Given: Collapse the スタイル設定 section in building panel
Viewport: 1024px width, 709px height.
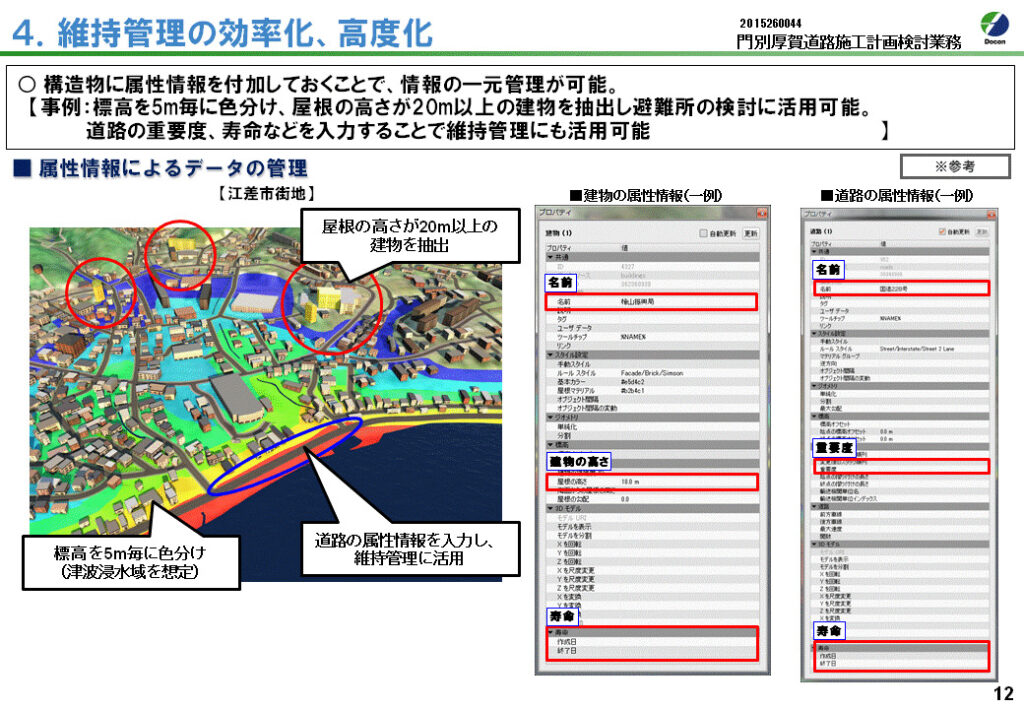Looking at the screenshot, I should [x=549, y=354].
